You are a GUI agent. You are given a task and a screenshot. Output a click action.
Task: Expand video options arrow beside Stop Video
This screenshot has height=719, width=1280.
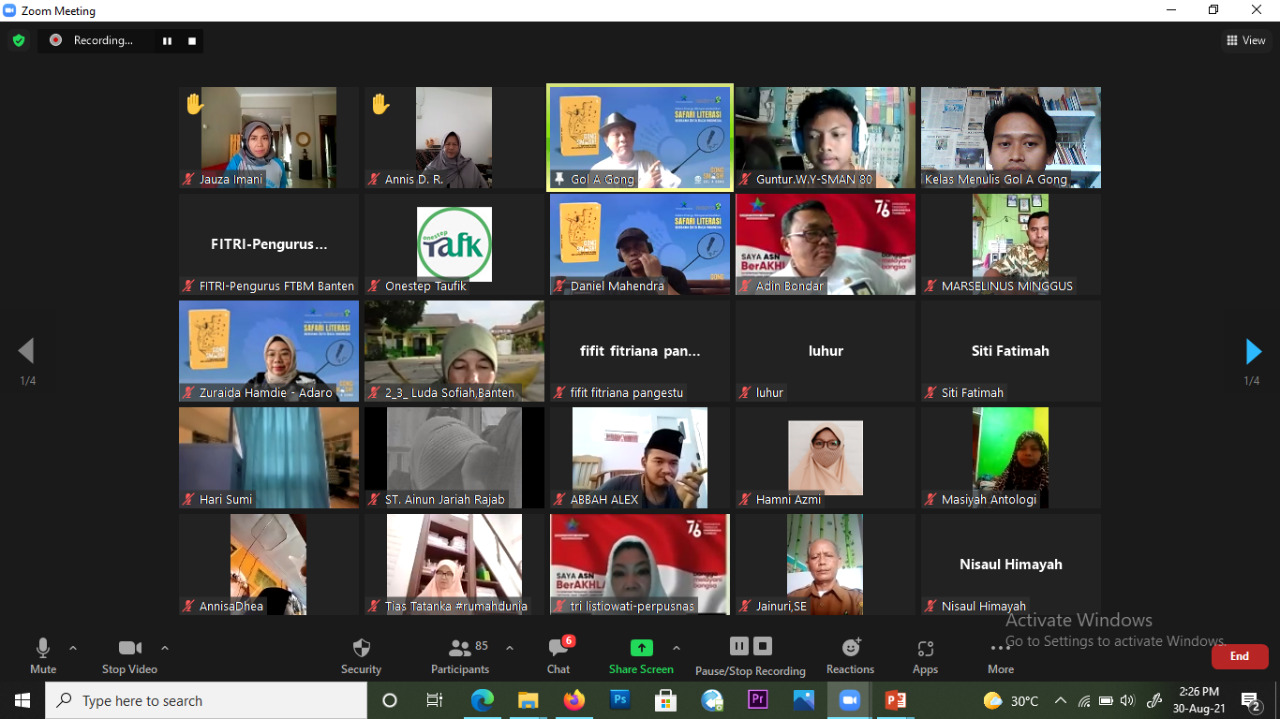click(165, 648)
